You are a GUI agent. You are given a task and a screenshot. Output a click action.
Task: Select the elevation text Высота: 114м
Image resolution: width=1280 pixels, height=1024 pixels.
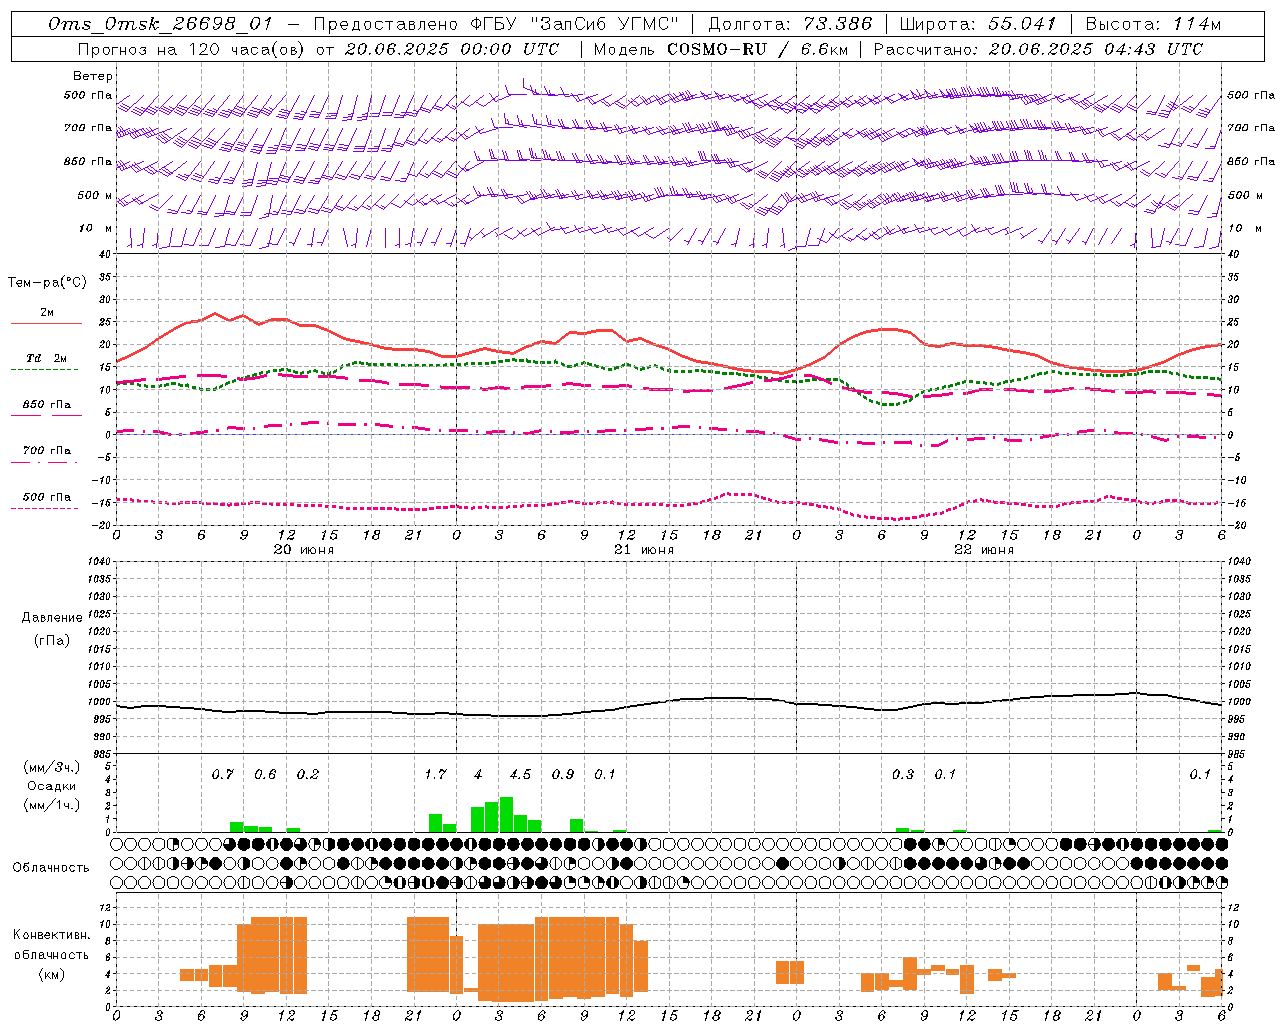click(x=1153, y=24)
